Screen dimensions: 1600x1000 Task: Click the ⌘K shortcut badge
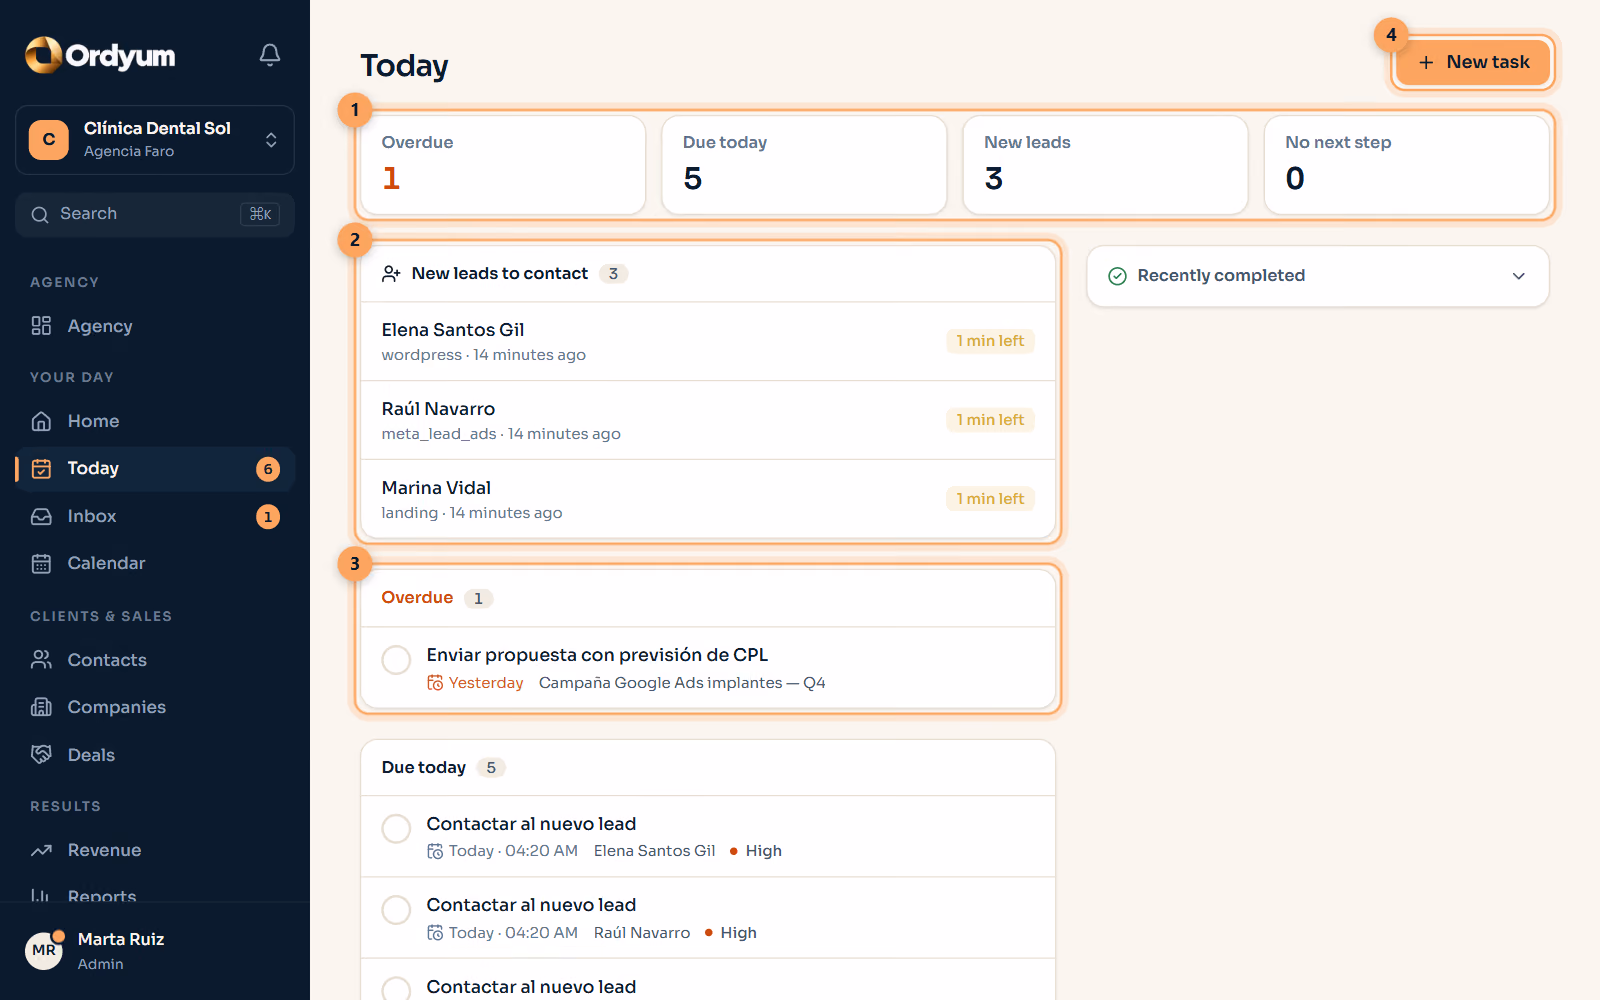point(260,215)
